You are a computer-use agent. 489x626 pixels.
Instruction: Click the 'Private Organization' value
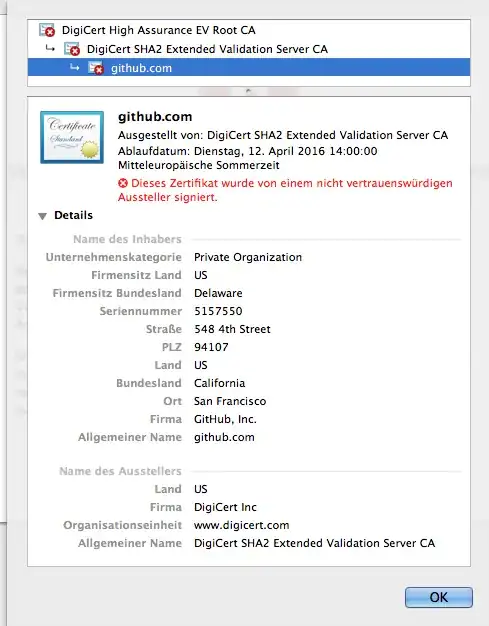point(248,257)
